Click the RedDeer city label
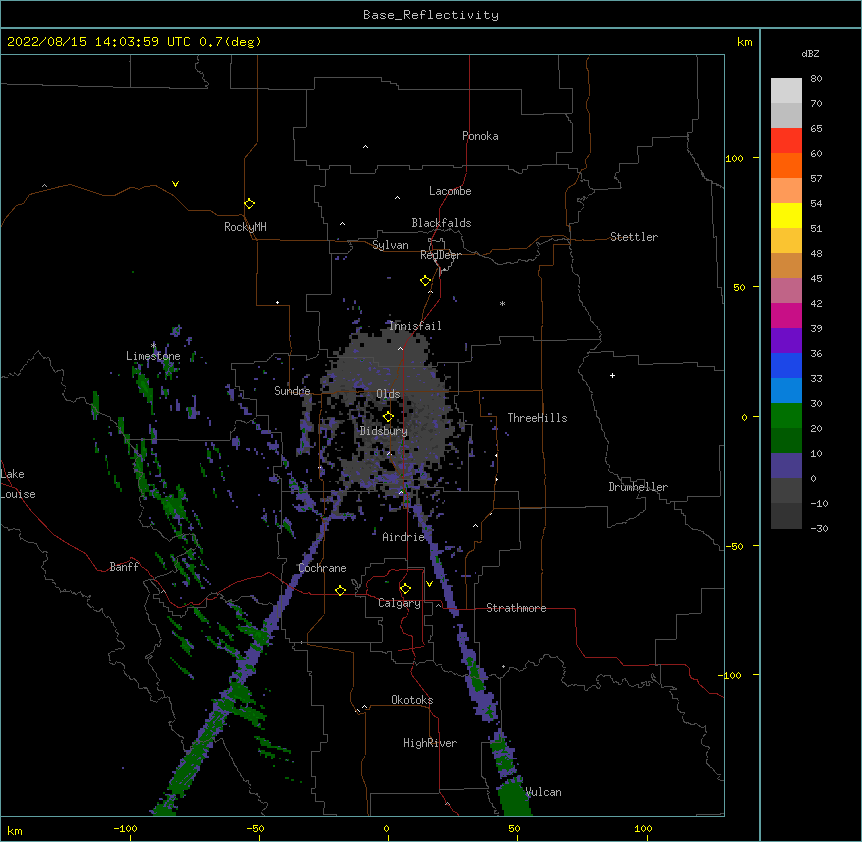862x842 pixels. click(440, 255)
